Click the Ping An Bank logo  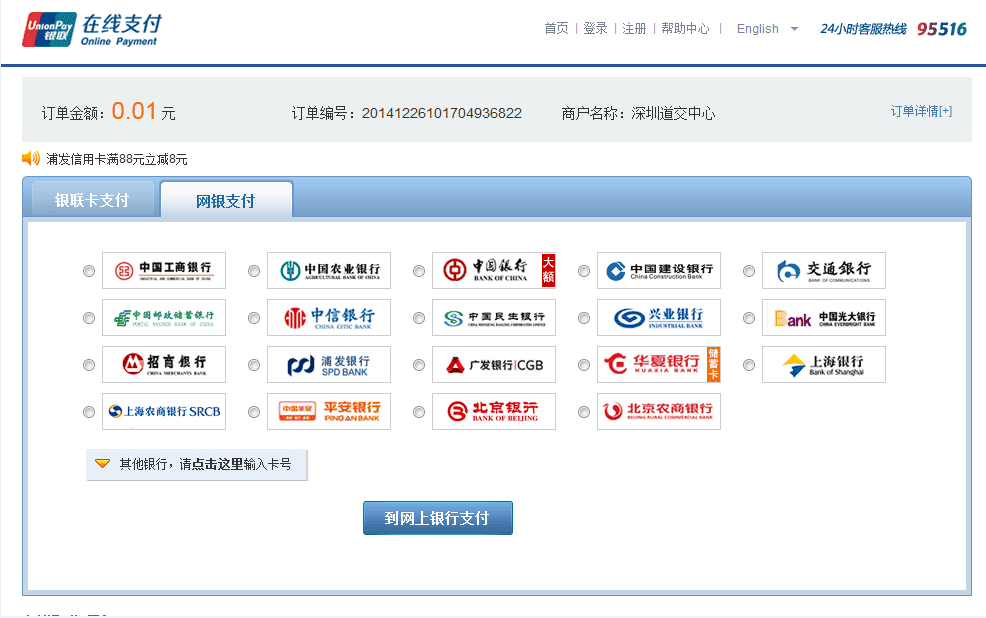click(x=329, y=411)
